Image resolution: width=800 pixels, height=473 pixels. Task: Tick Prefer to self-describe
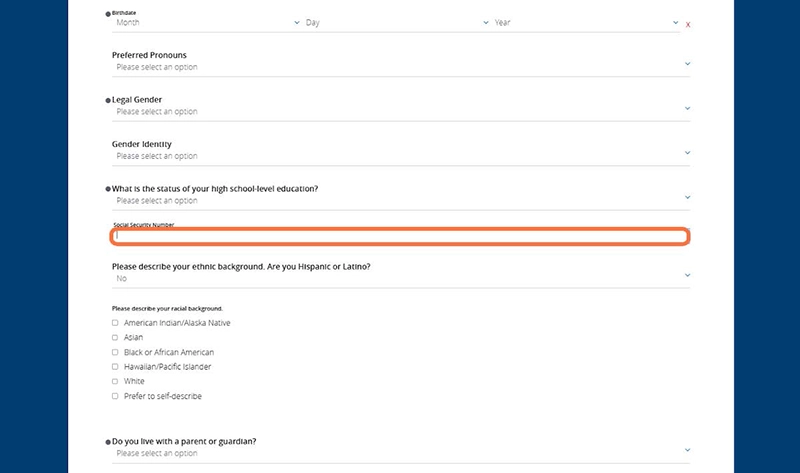(x=115, y=396)
